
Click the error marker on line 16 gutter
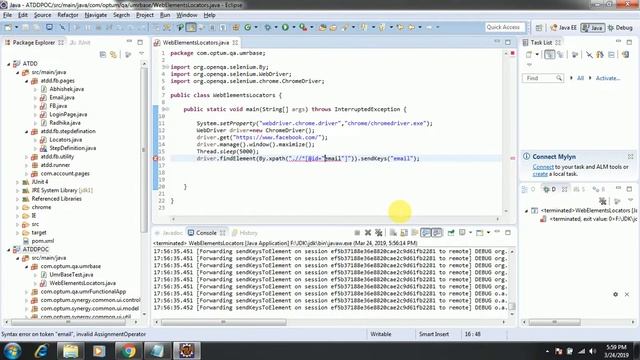(x=156, y=158)
